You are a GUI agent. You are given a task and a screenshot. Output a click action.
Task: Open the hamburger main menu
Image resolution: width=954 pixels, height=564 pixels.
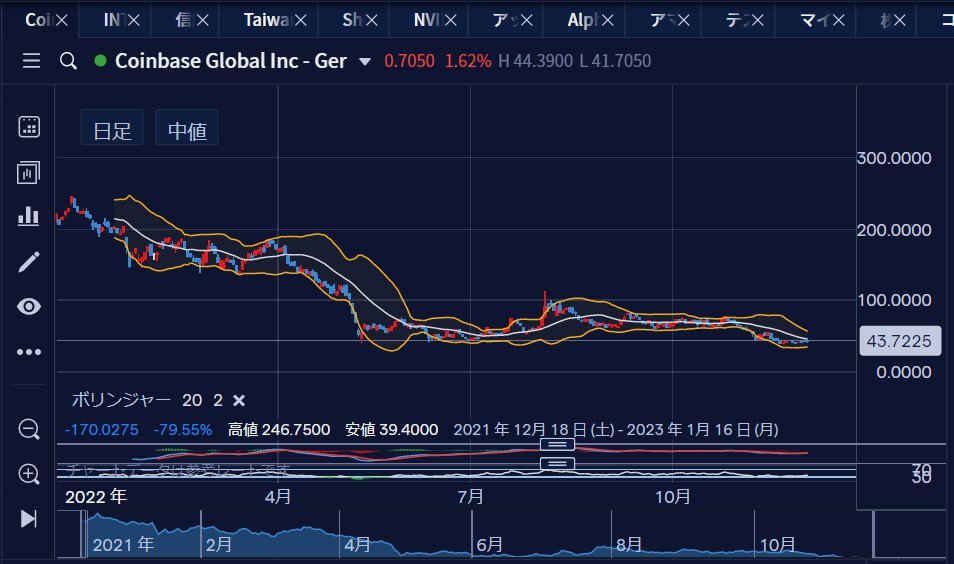click(31, 61)
